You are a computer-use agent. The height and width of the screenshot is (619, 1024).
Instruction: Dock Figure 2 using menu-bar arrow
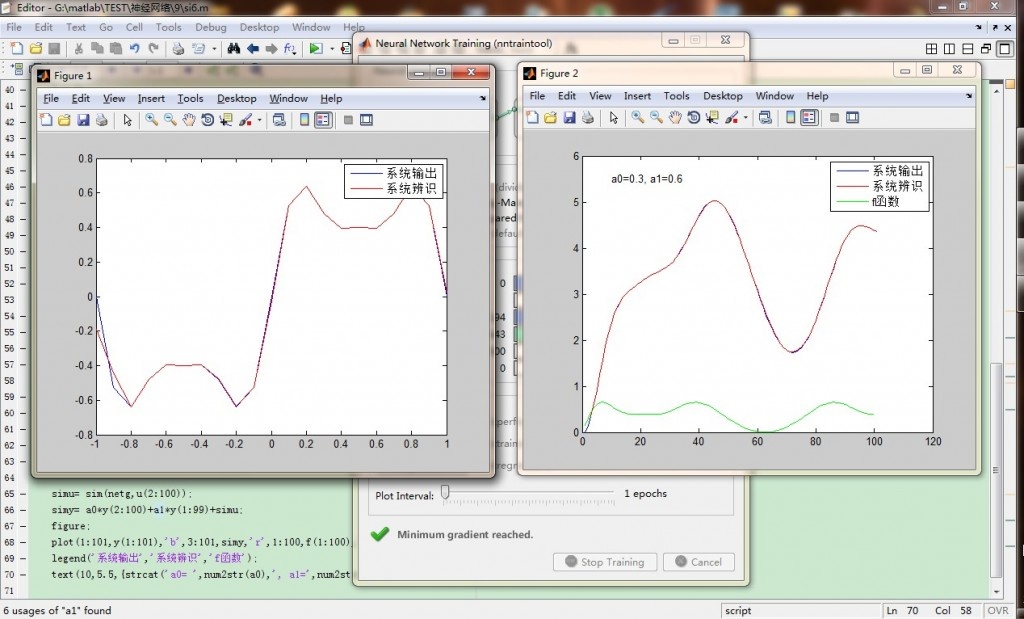pos(968,96)
